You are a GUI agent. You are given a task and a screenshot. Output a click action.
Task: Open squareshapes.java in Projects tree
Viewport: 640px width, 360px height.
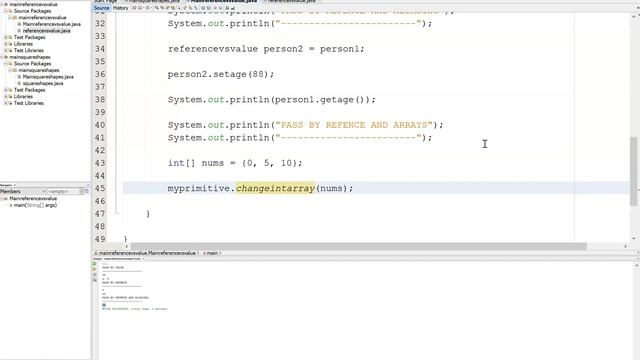[43, 83]
